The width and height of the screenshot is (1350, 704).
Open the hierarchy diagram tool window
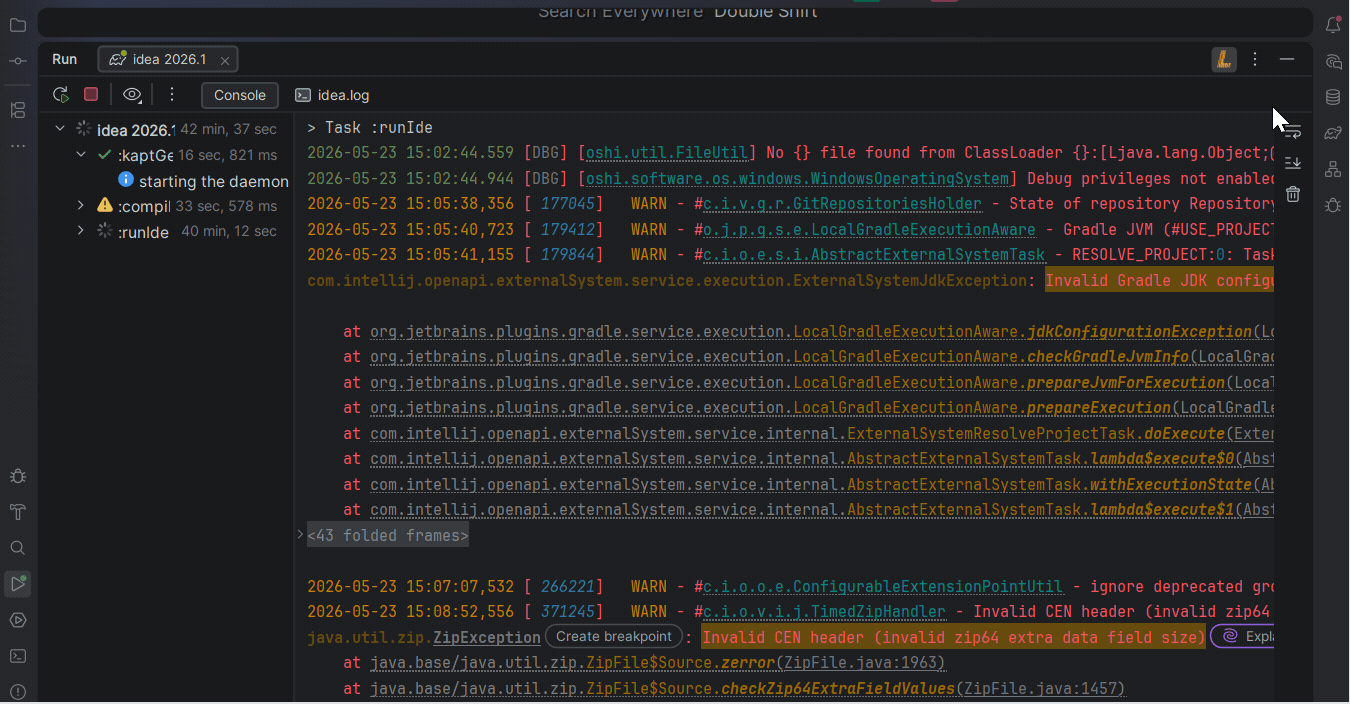(x=1332, y=169)
